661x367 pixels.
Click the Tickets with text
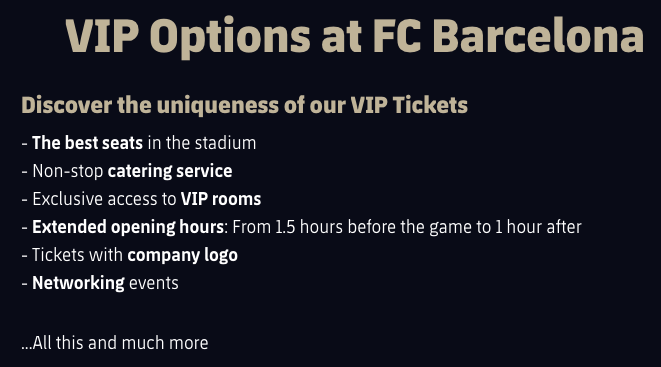point(77,255)
